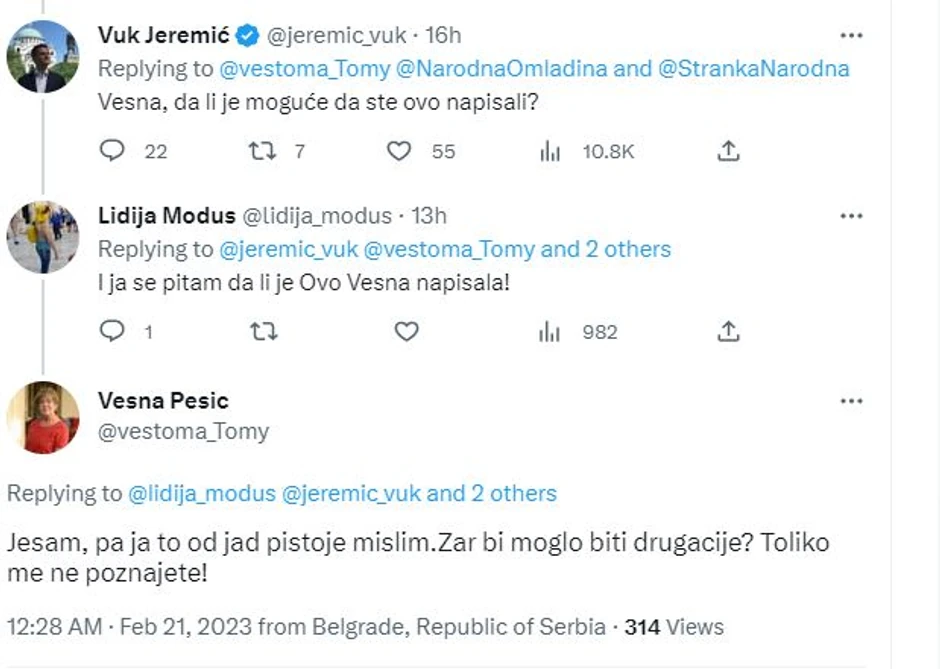Image resolution: width=940 pixels, height=669 pixels.
Task: Share Lidija Modus's tweet
Action: click(729, 331)
